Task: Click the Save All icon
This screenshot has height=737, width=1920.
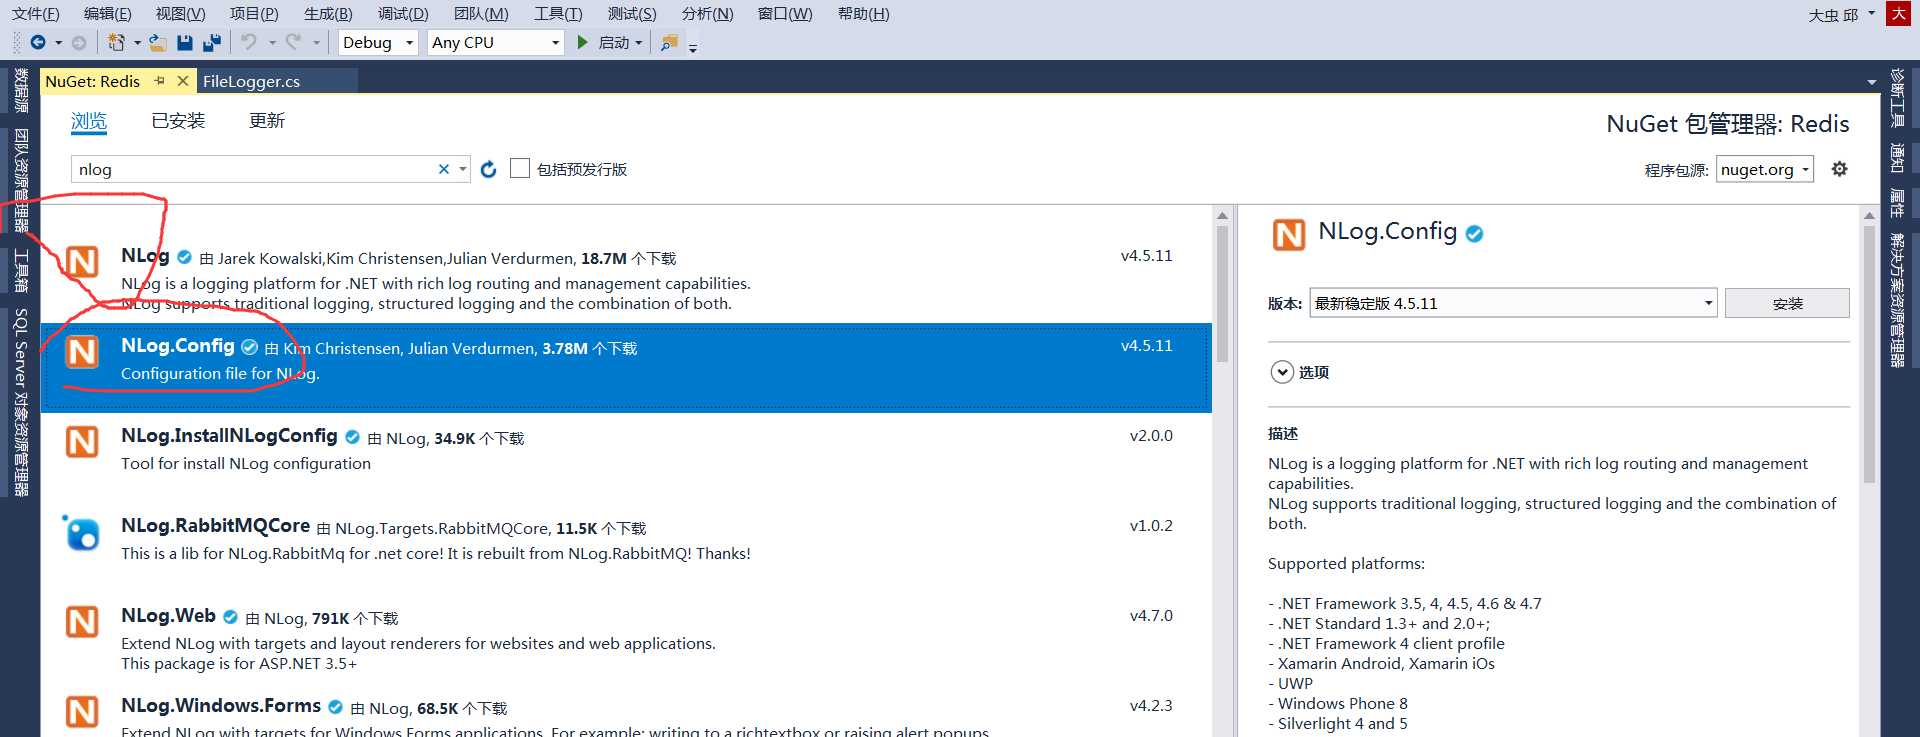Action: 212,42
